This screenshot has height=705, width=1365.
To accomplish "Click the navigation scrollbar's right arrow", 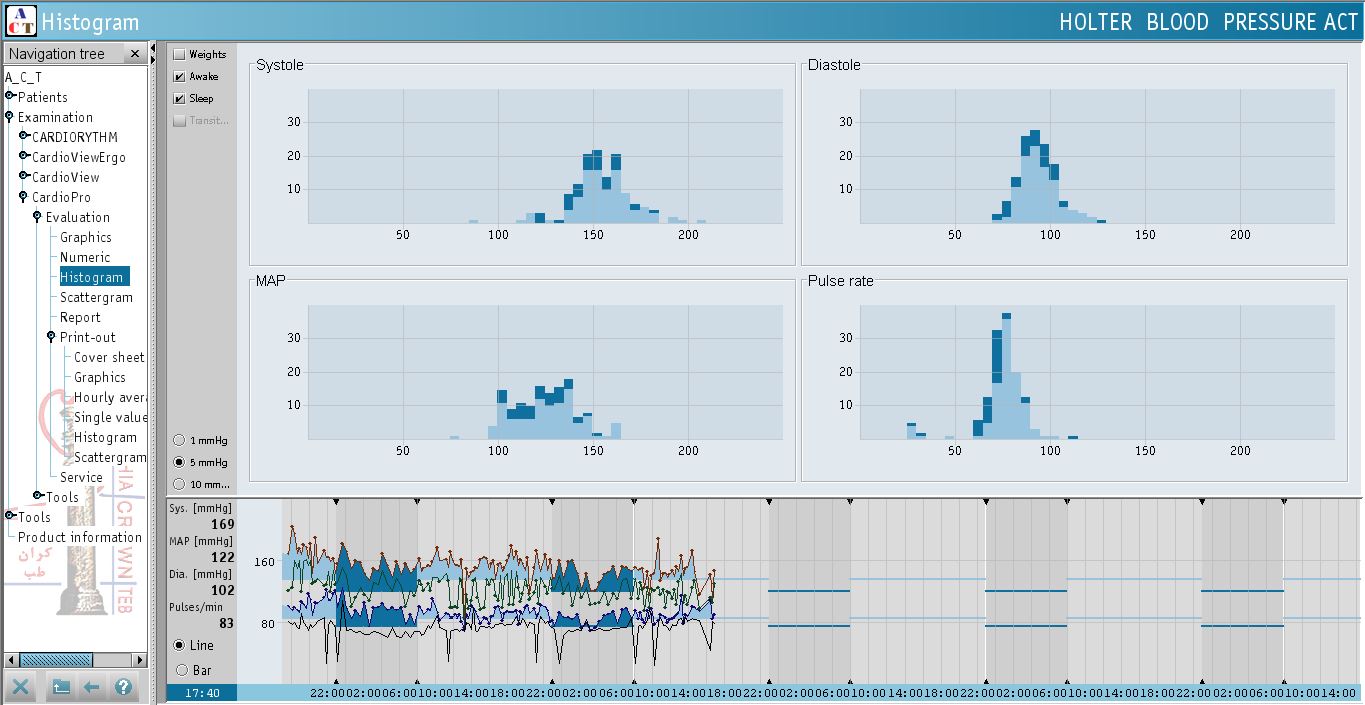I will click(x=140, y=660).
